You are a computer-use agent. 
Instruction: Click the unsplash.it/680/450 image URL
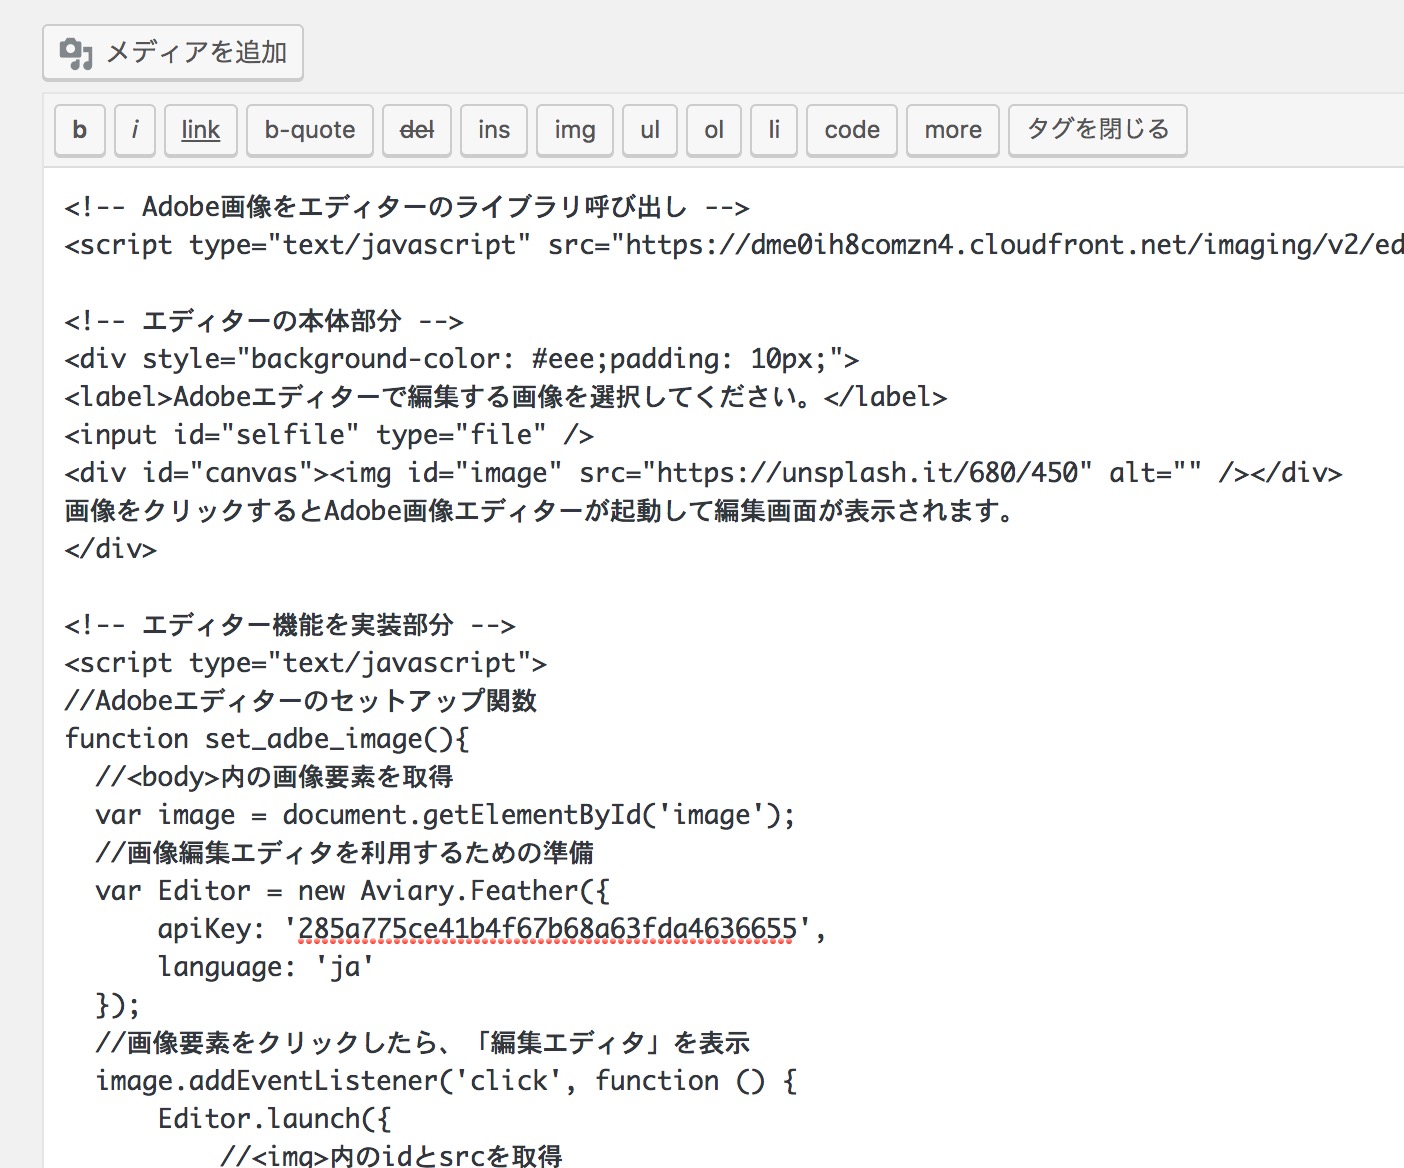point(867,473)
